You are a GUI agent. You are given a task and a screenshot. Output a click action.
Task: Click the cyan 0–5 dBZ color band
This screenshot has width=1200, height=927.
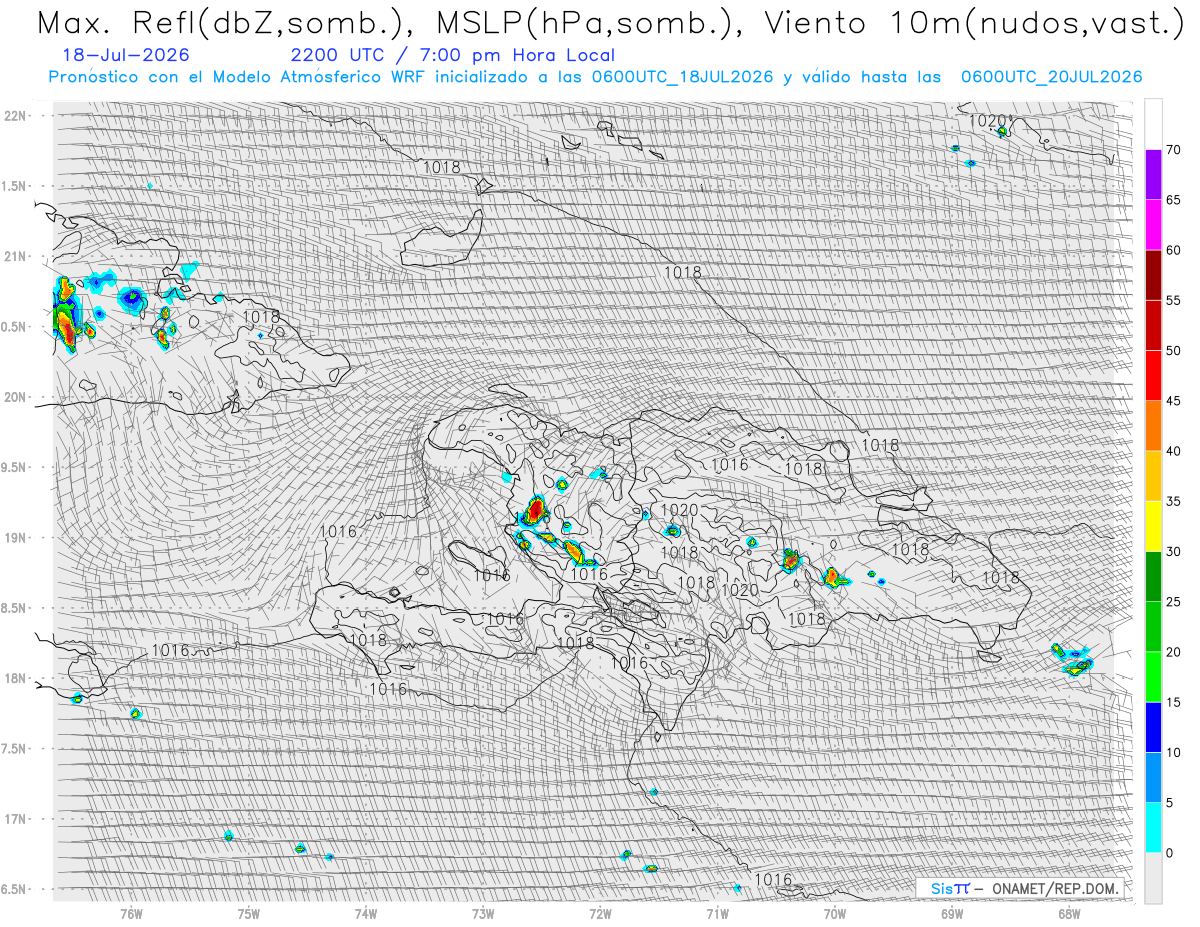[1153, 827]
